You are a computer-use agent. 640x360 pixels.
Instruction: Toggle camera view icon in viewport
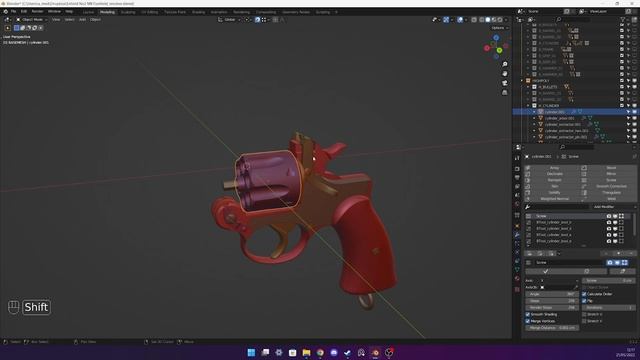[x=505, y=83]
